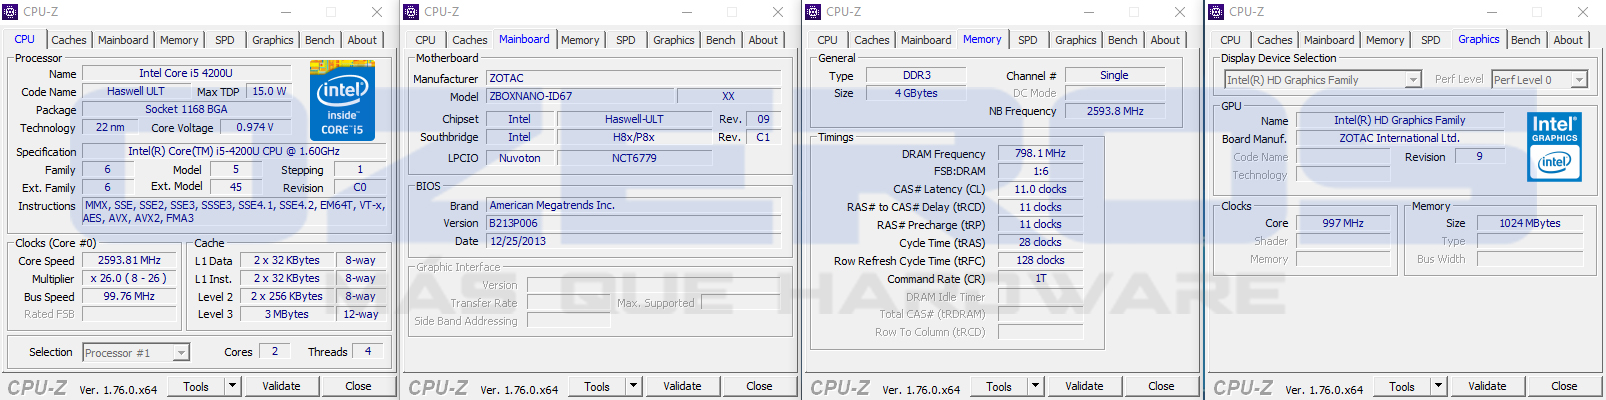Click the CAS# Latency value '11.0 clocks'
Image resolution: width=1606 pixels, height=400 pixels.
pyautogui.click(x=1040, y=189)
